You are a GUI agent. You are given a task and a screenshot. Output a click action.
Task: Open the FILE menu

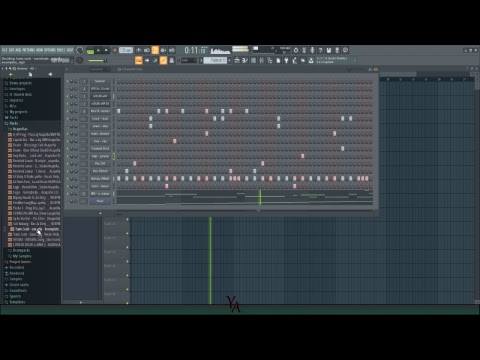pyautogui.click(x=5, y=50)
